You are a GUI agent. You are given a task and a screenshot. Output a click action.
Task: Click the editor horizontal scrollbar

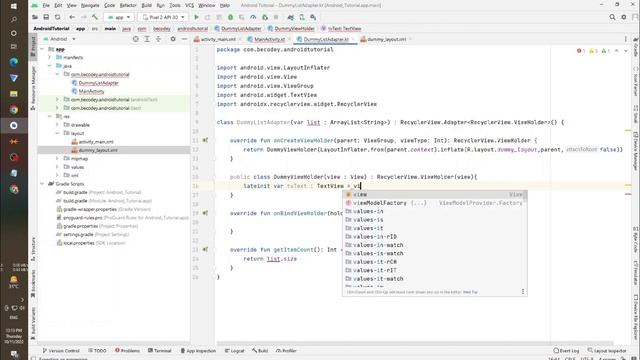[x=414, y=343]
